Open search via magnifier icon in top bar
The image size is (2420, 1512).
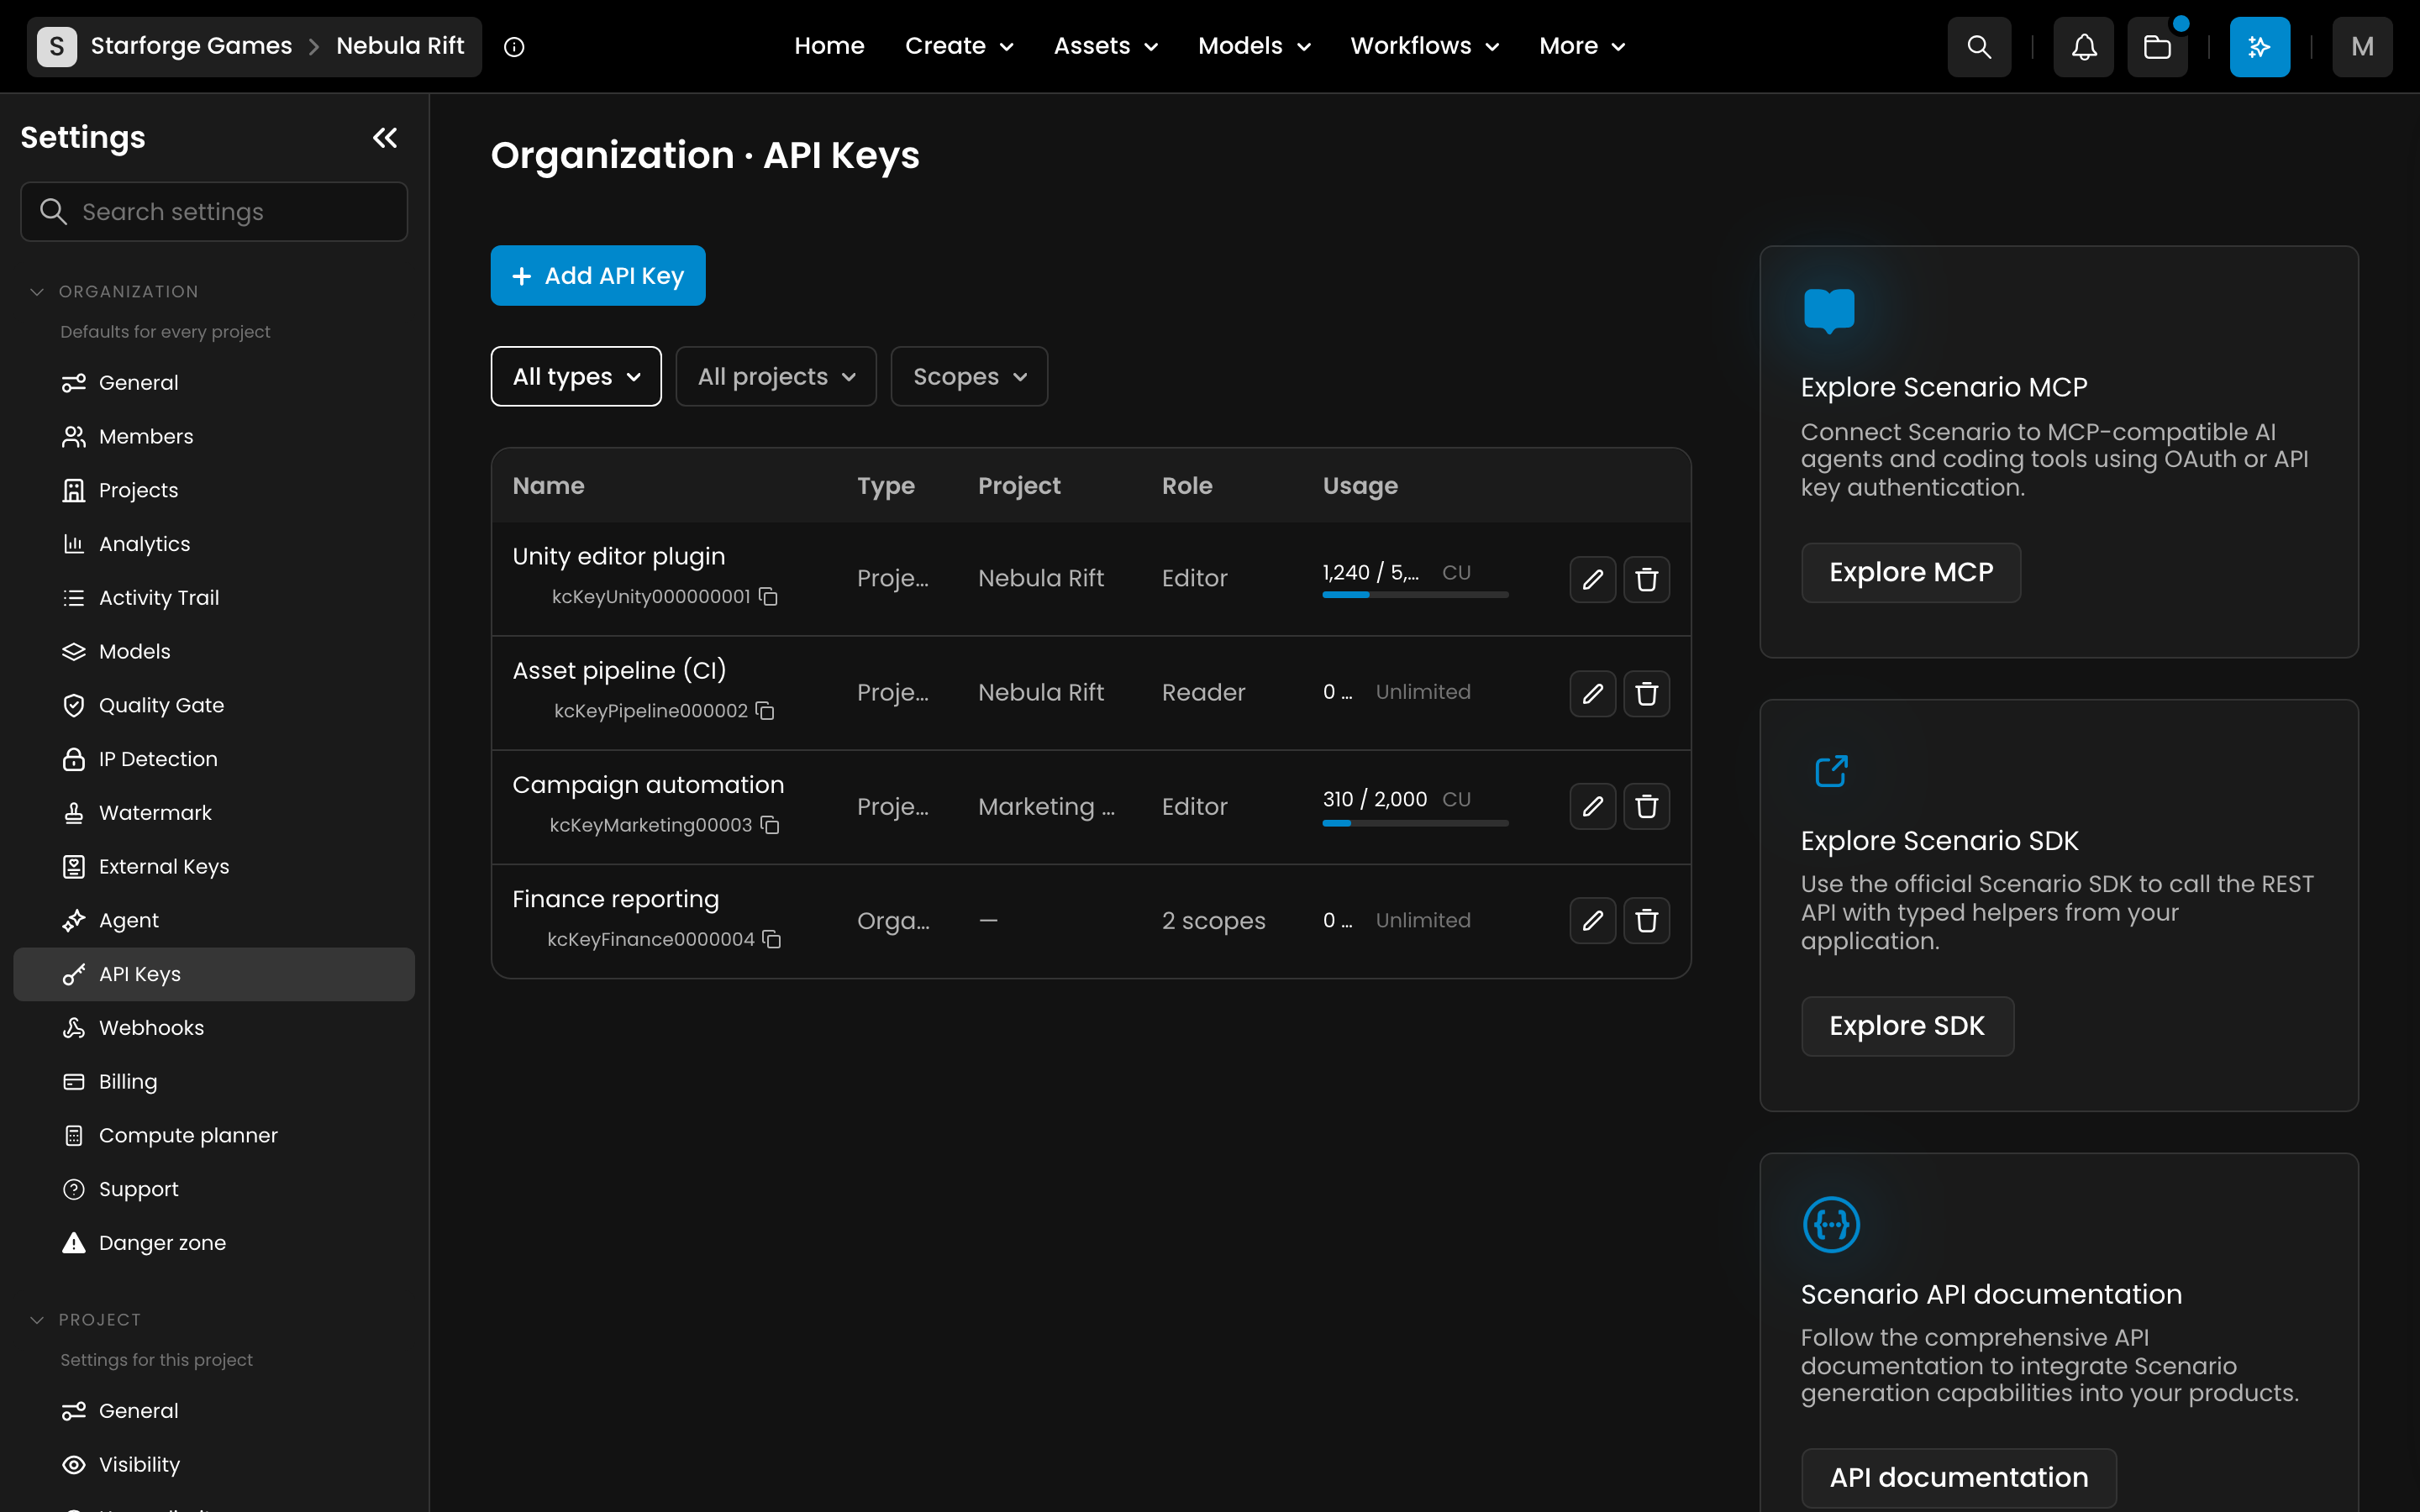pos(1978,47)
